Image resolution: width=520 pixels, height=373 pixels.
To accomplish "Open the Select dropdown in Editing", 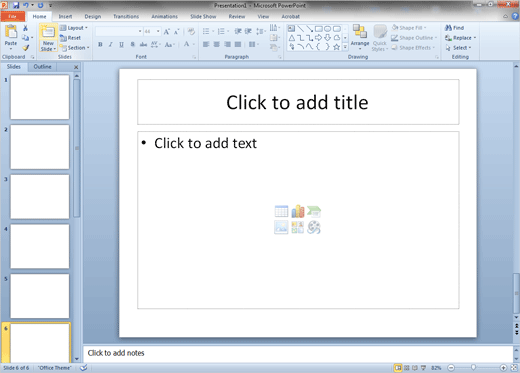I will pos(459,48).
